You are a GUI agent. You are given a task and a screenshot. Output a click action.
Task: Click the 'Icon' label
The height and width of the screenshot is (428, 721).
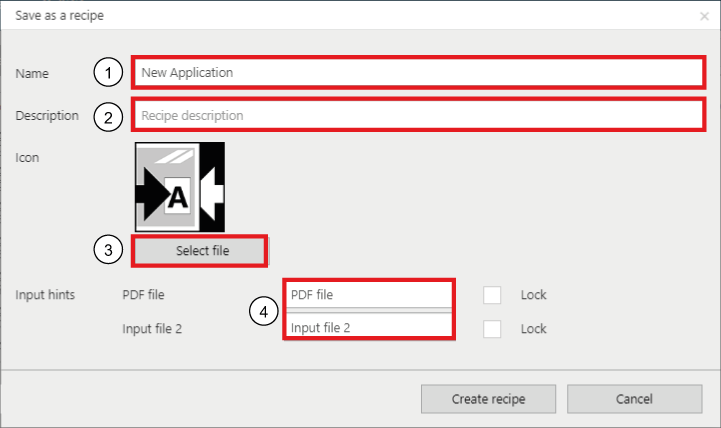(x=27, y=158)
